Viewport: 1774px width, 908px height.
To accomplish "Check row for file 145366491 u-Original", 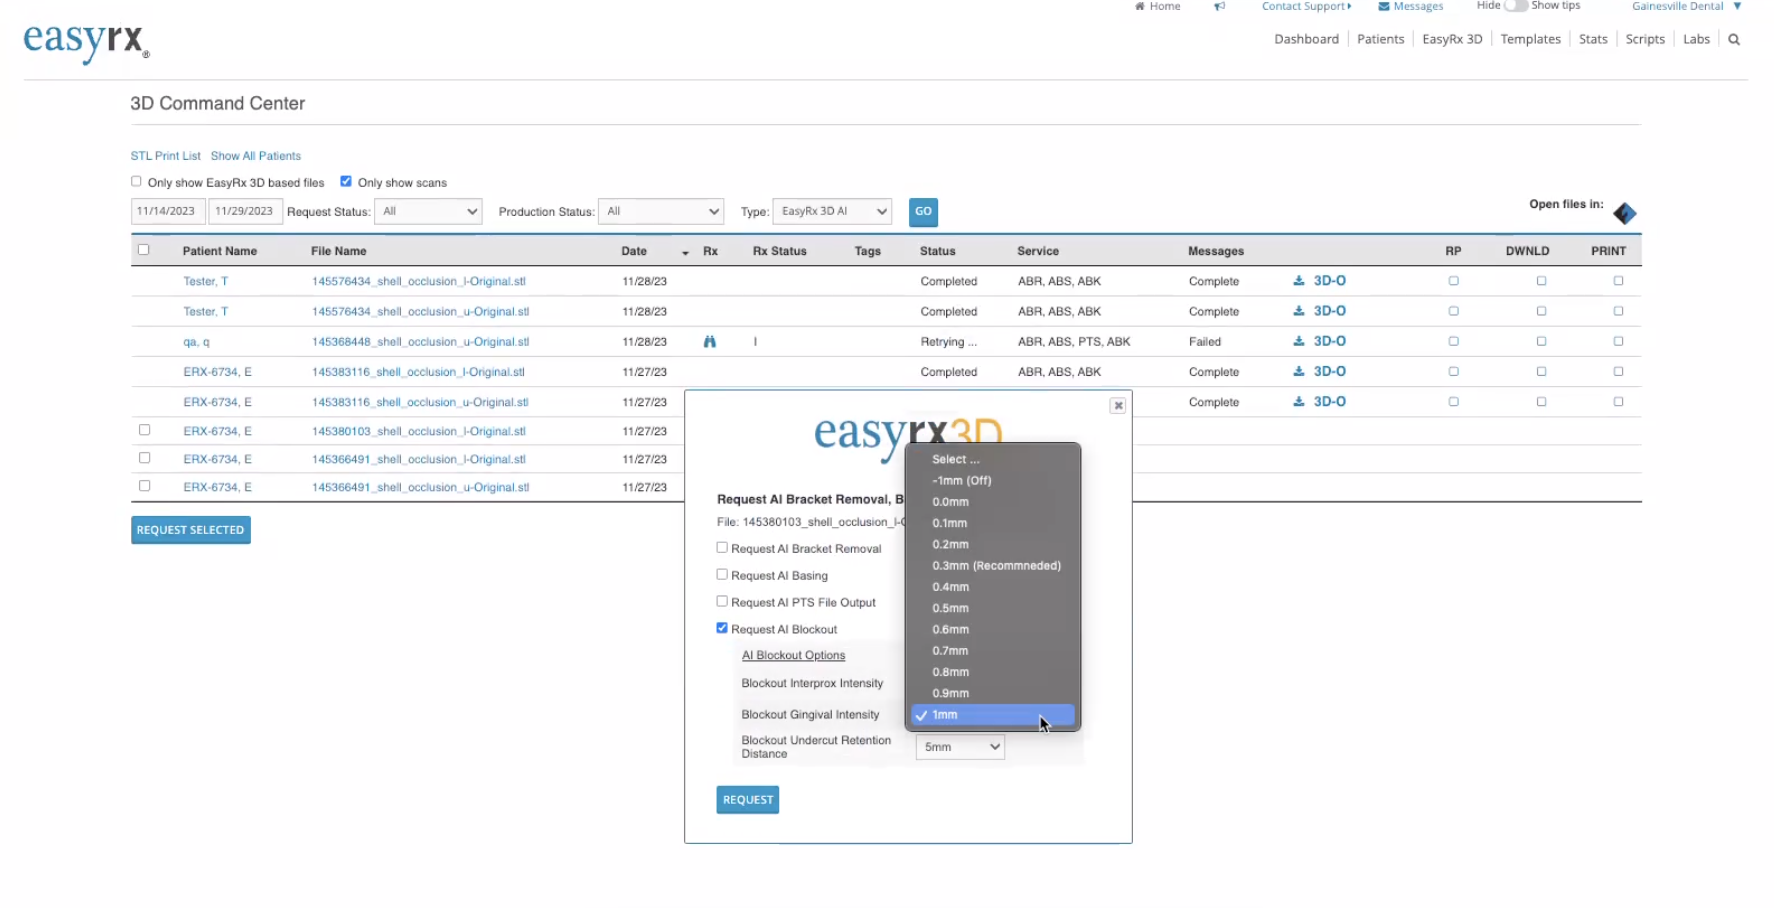I will tap(145, 486).
